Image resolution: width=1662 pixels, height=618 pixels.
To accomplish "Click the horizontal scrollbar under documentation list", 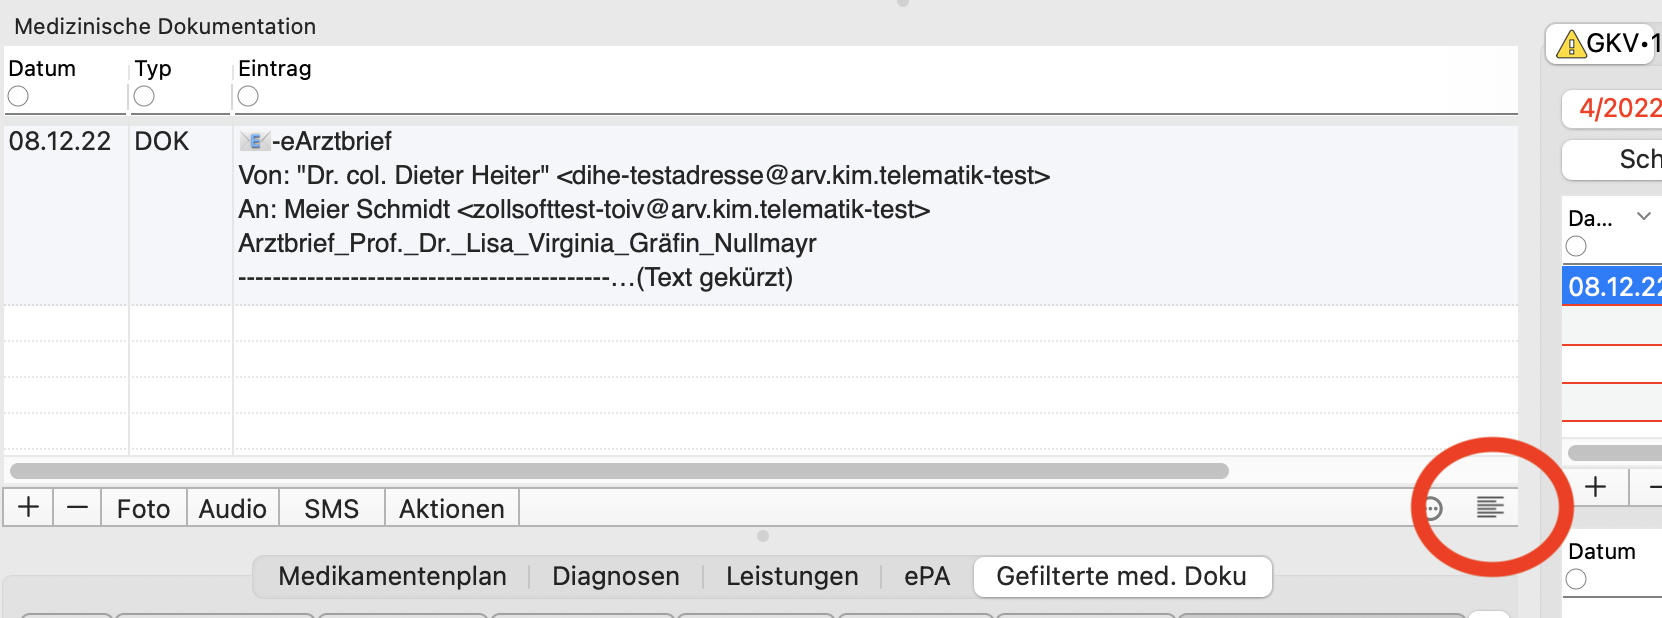I will [619, 470].
